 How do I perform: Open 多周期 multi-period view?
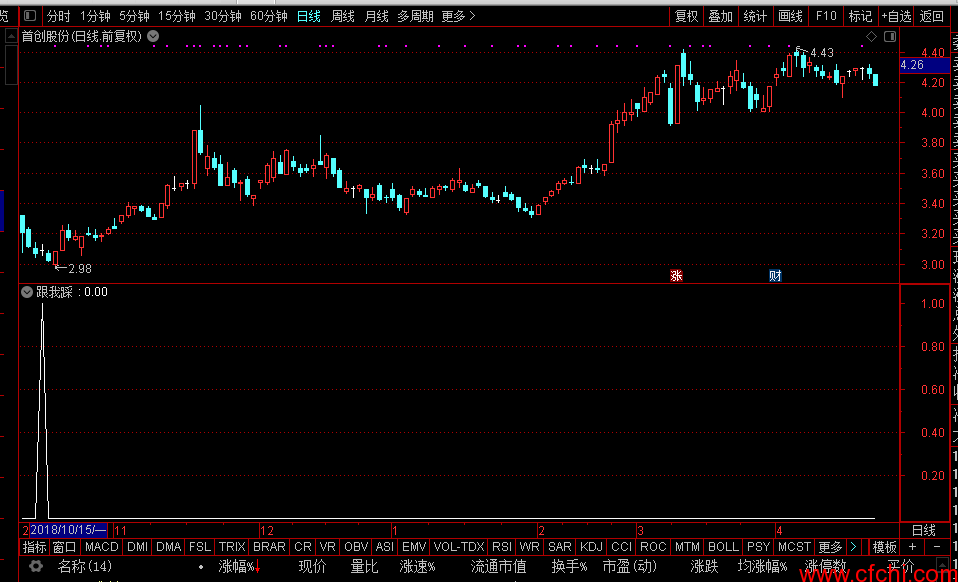(415, 16)
